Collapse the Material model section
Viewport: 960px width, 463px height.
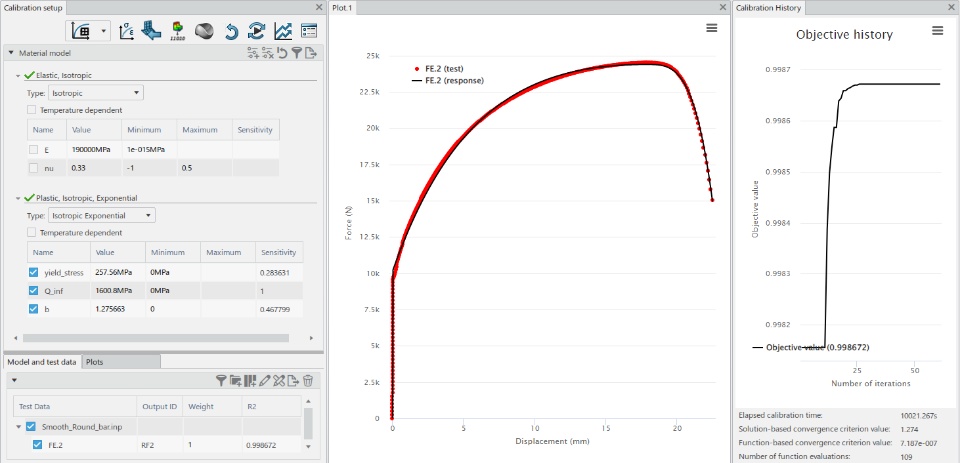click(x=11, y=53)
